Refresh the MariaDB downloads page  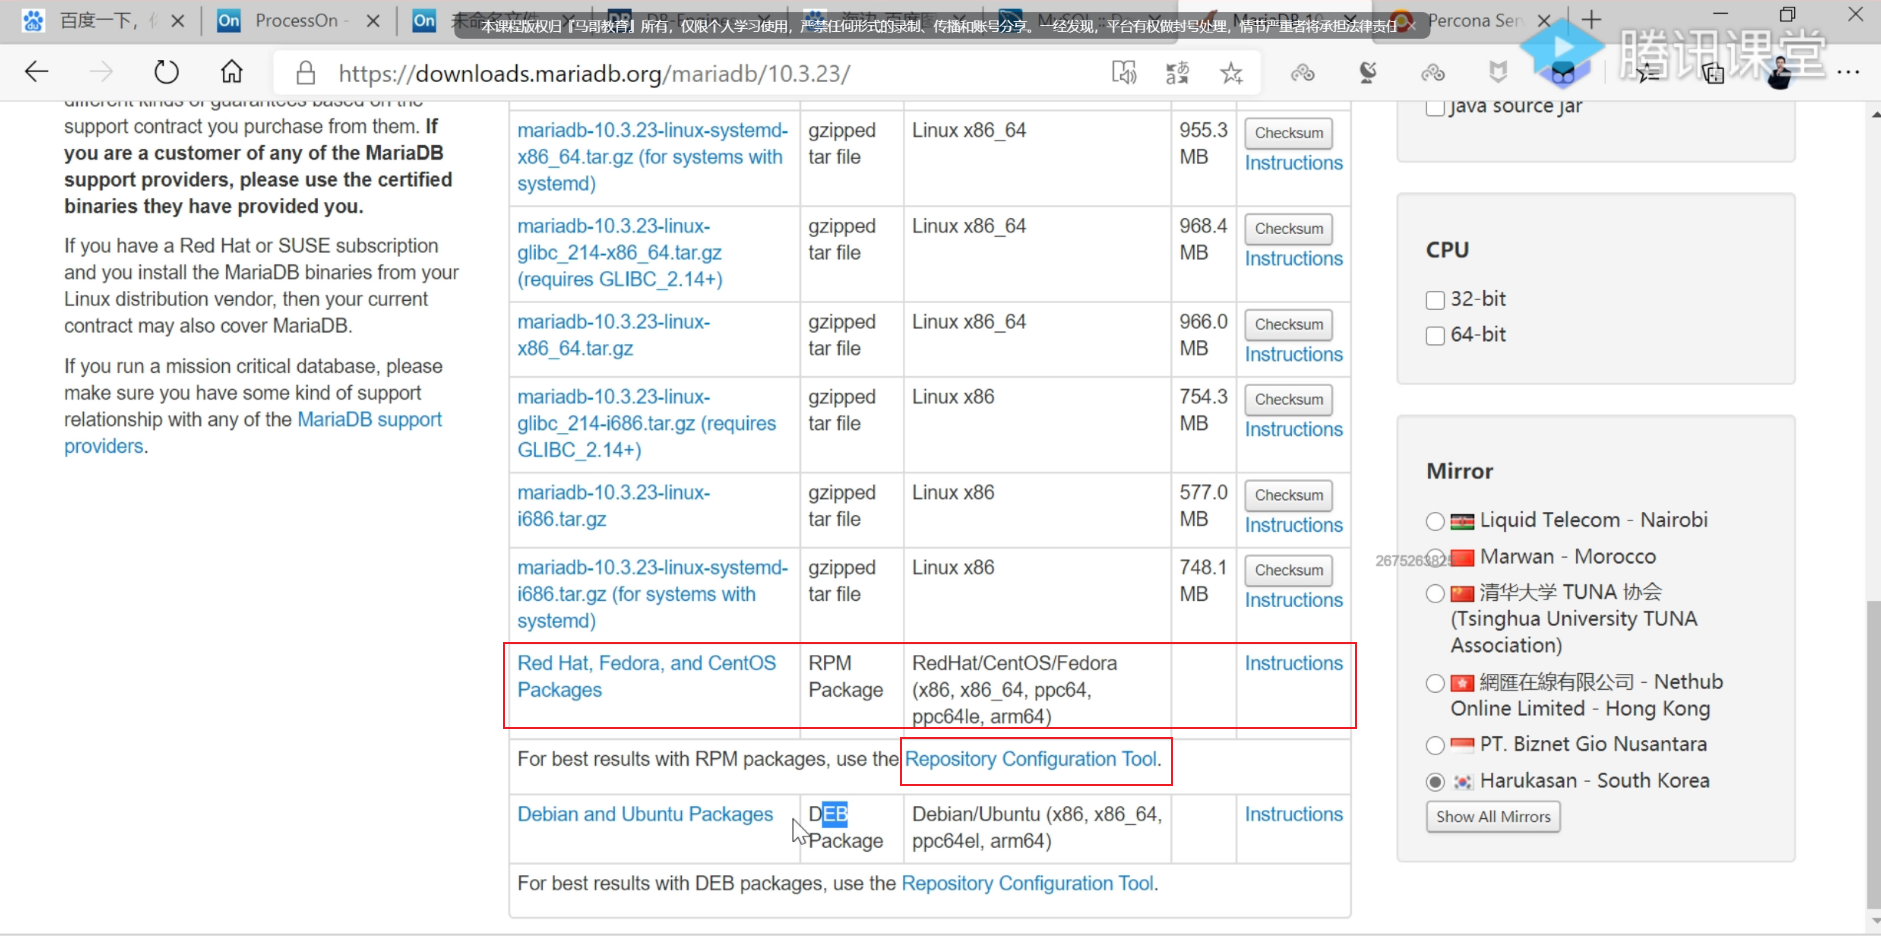tap(166, 72)
